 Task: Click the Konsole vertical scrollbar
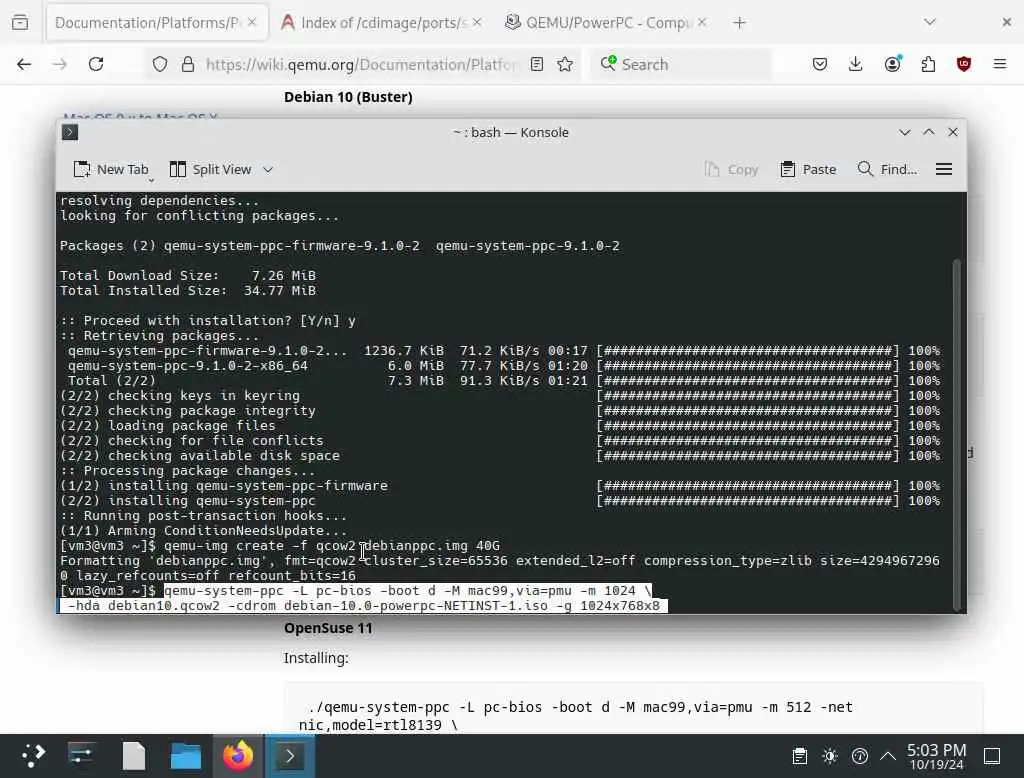pos(957,434)
